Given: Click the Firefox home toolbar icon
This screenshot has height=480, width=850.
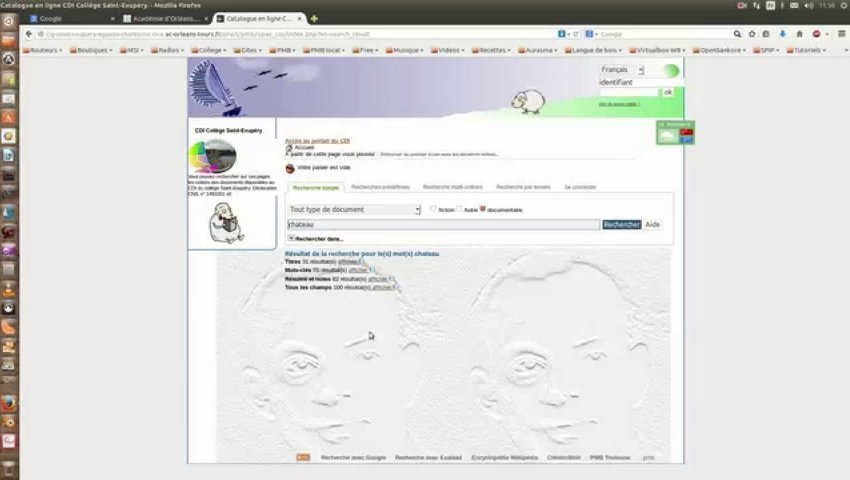Looking at the screenshot, I should (799, 34).
